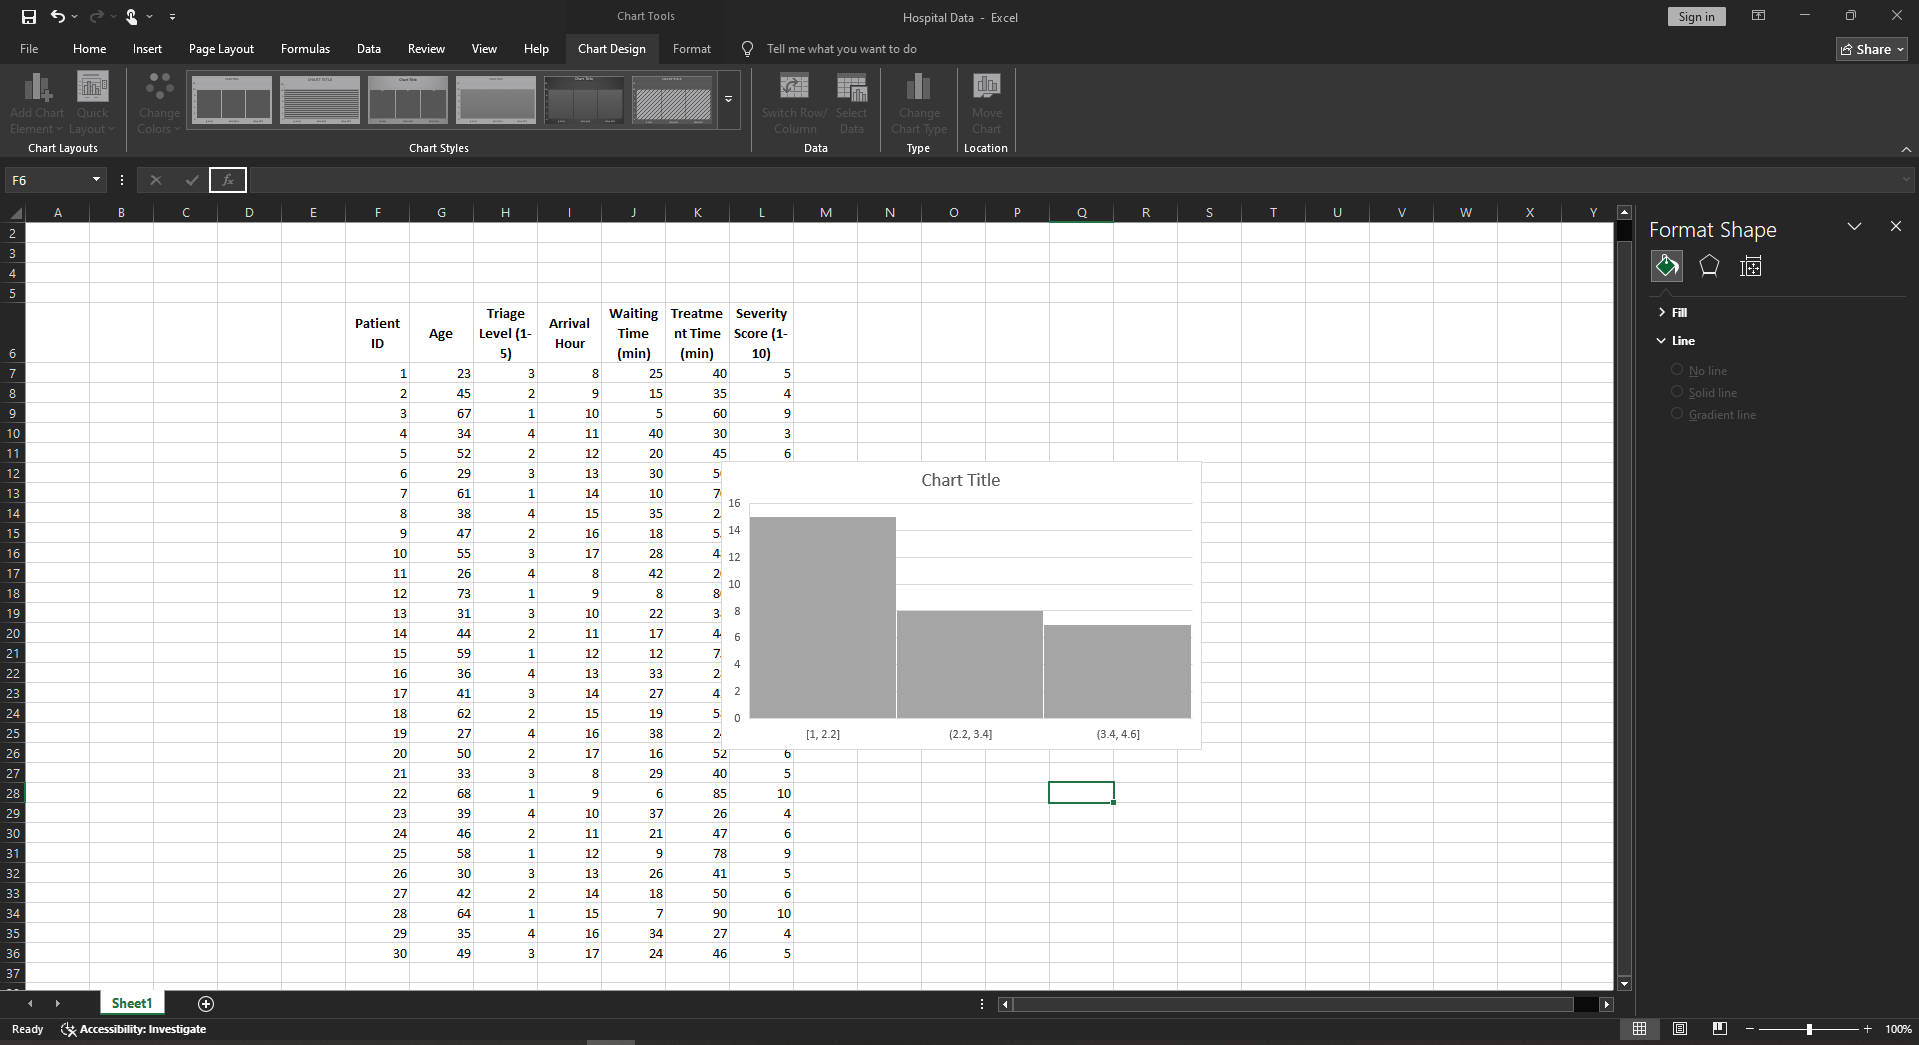Click the Chart Title text on chart
Image resolution: width=1919 pixels, height=1045 pixels.
[960, 480]
